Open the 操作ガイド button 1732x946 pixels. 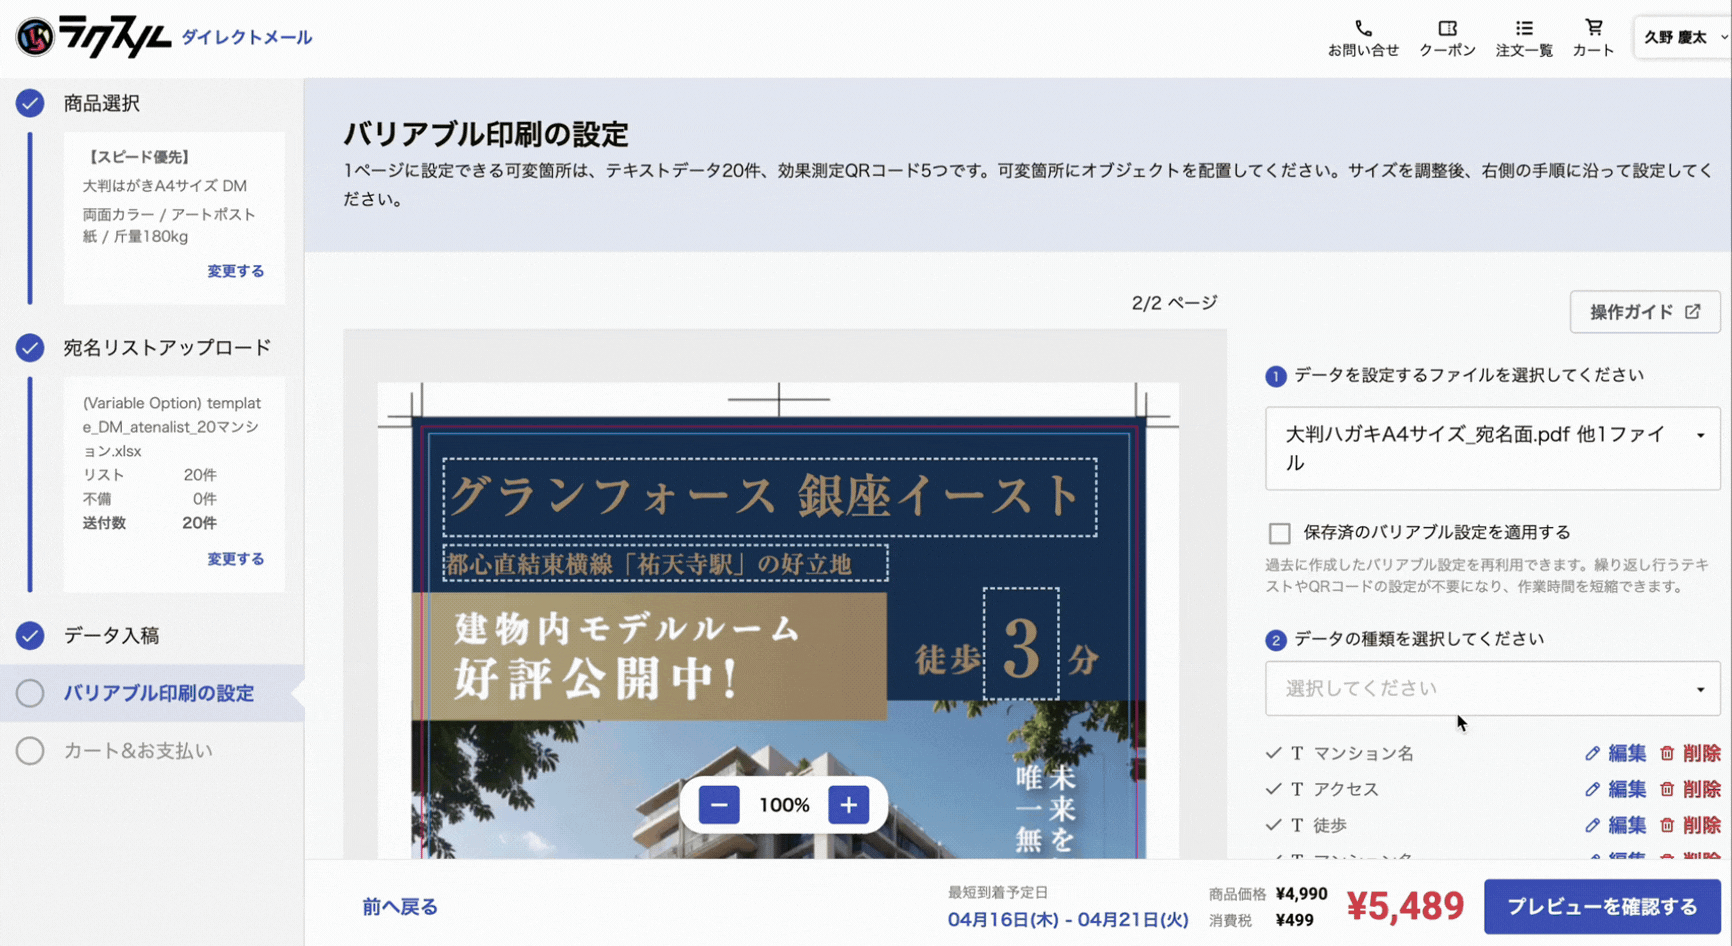click(1645, 312)
